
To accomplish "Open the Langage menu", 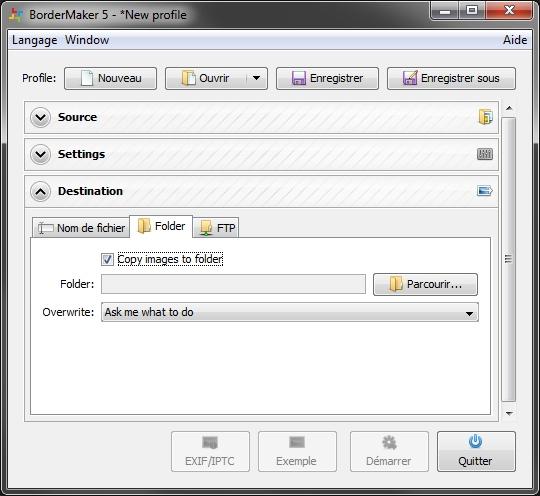I will coord(34,40).
